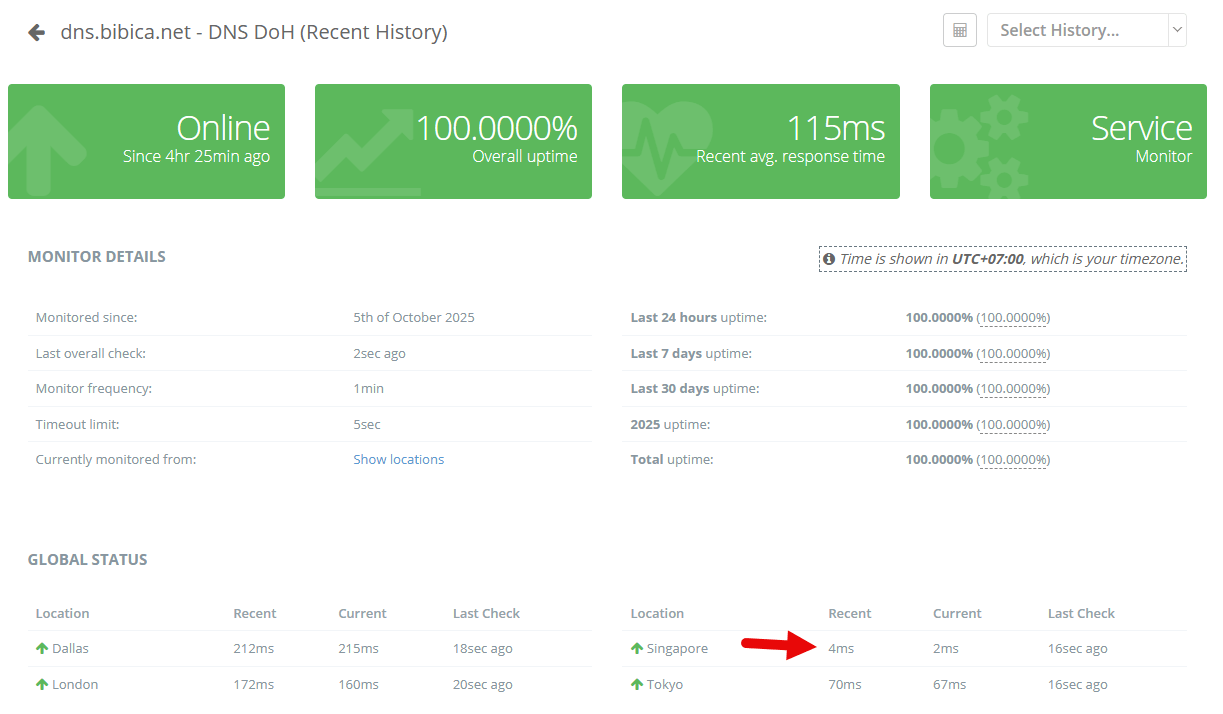Open the Select History dropdown
This screenshot has height=714, width=1223.
[x=1076, y=30]
